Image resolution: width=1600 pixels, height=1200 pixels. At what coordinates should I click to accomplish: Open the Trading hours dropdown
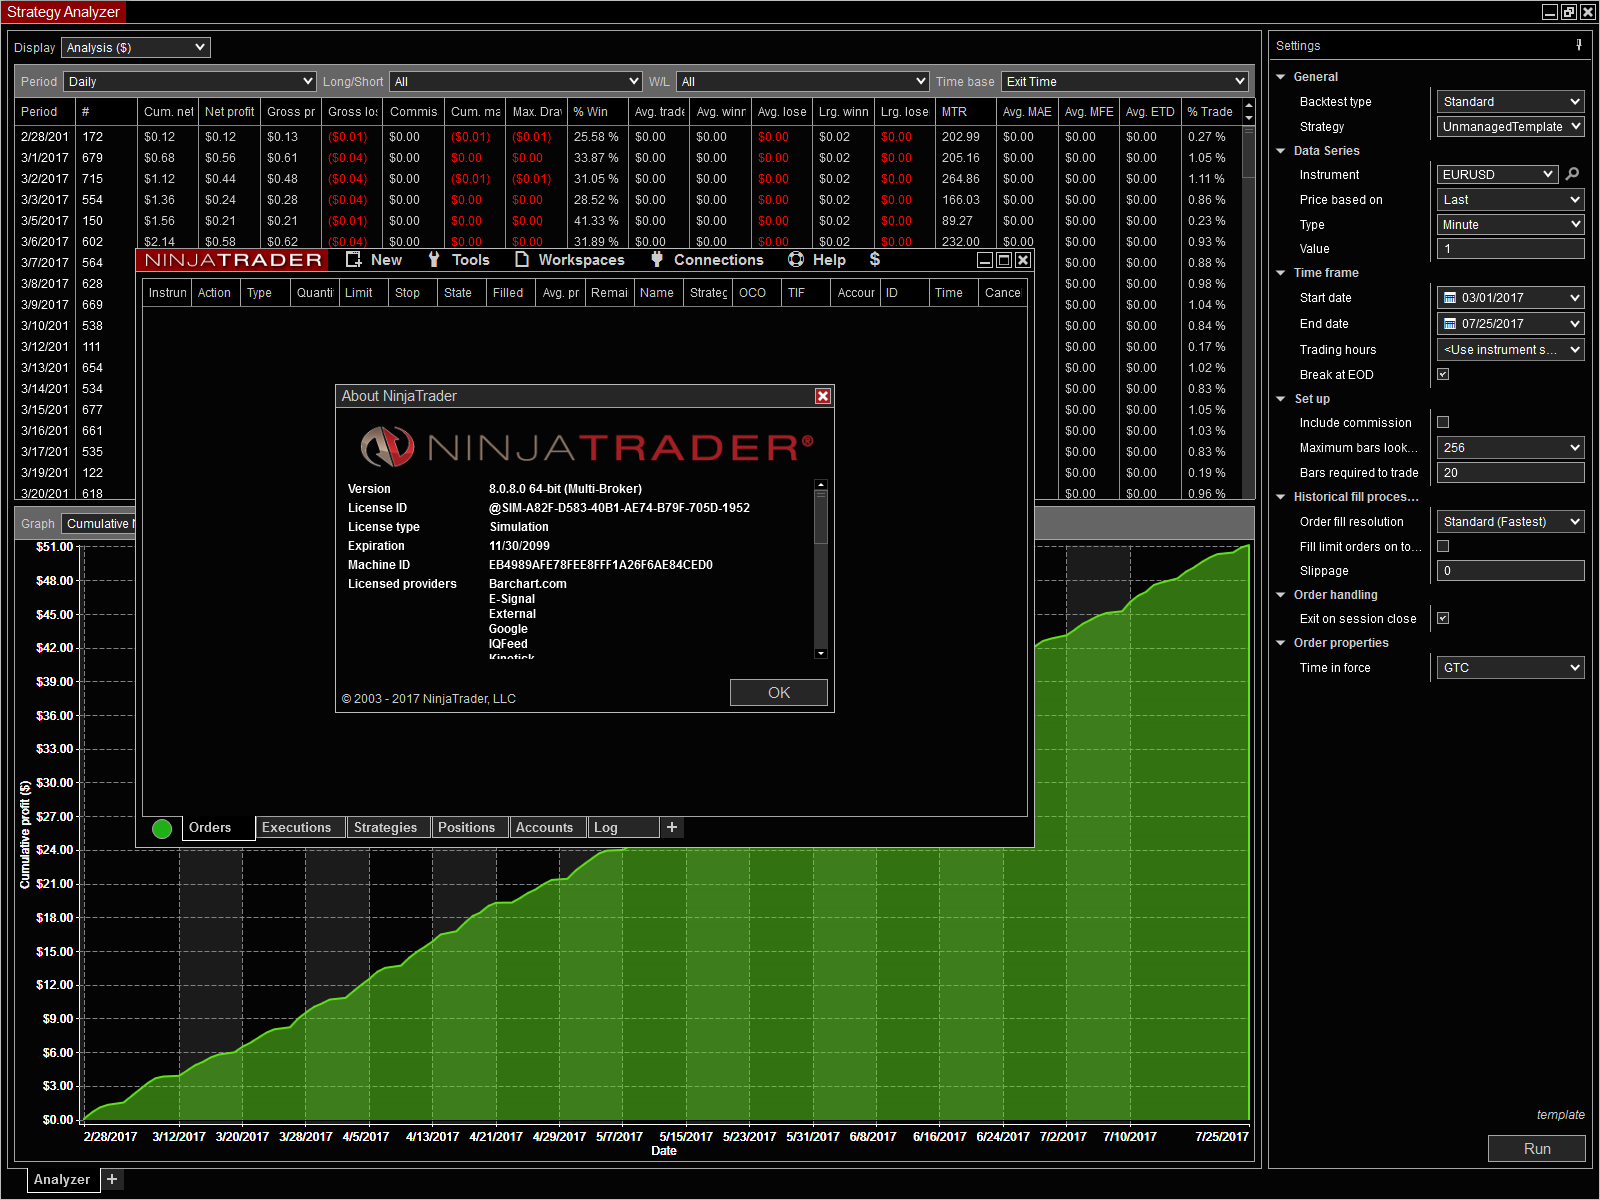(1511, 349)
